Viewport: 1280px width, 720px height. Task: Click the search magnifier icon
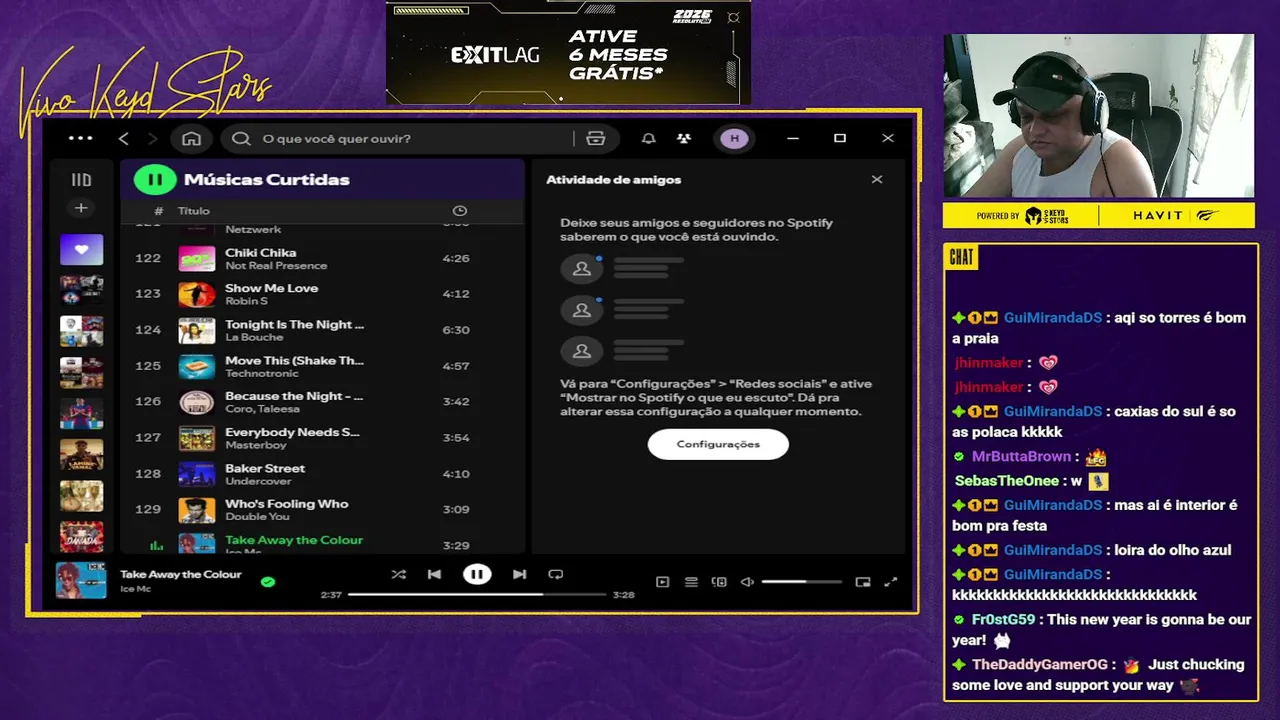(x=241, y=138)
